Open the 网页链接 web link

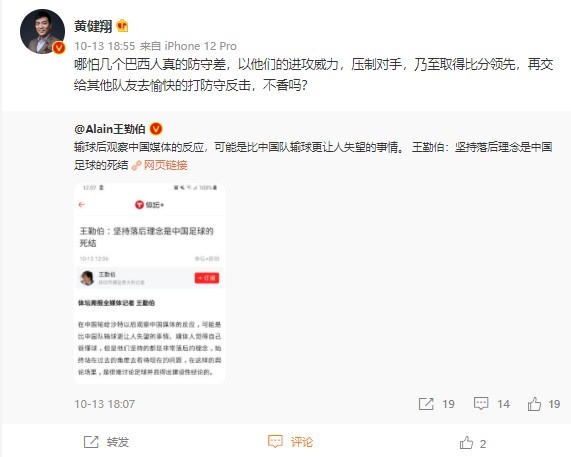(x=166, y=165)
